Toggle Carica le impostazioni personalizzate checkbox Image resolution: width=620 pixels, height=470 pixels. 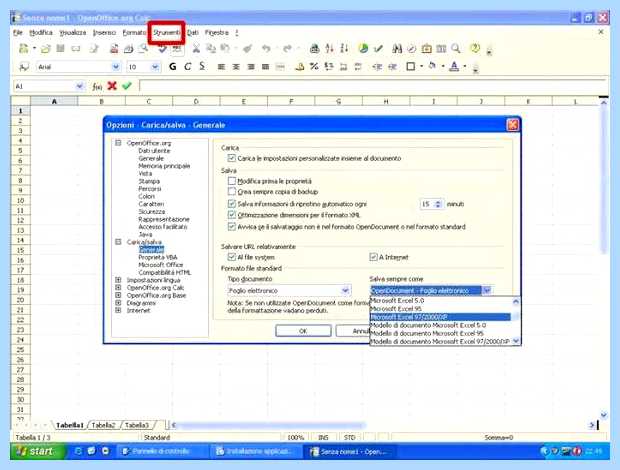(x=232, y=158)
